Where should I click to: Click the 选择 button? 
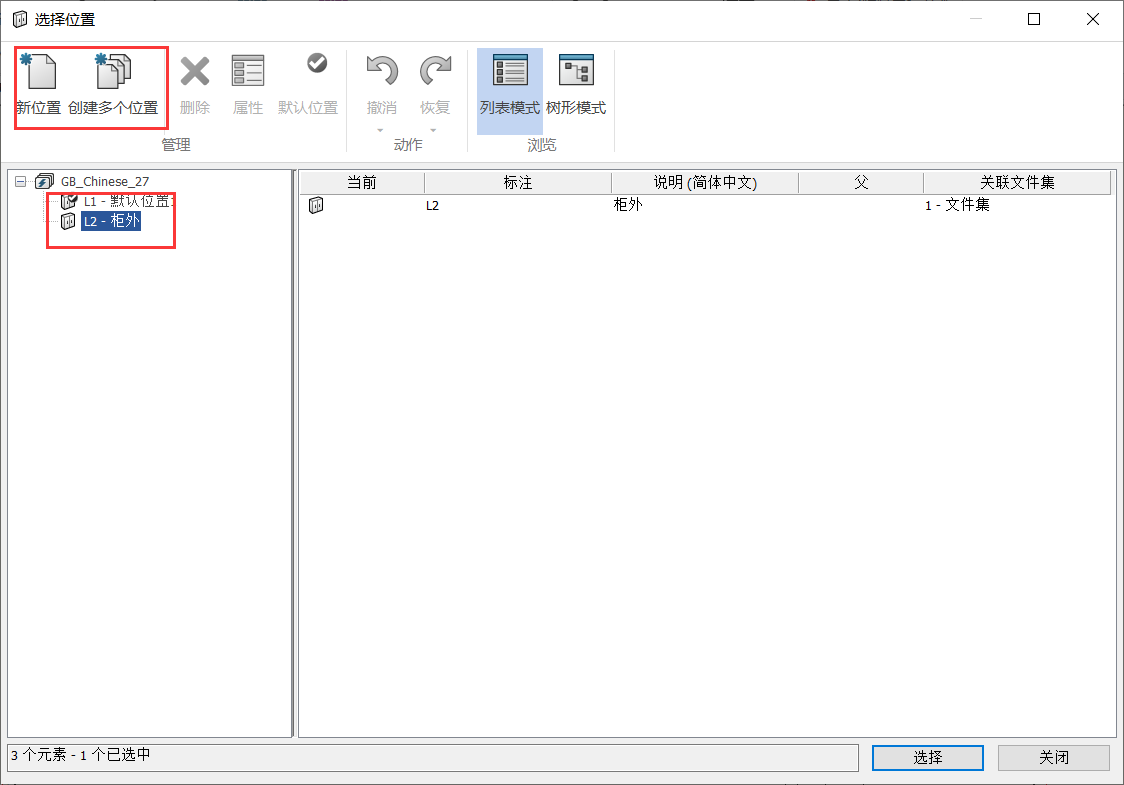coord(926,757)
